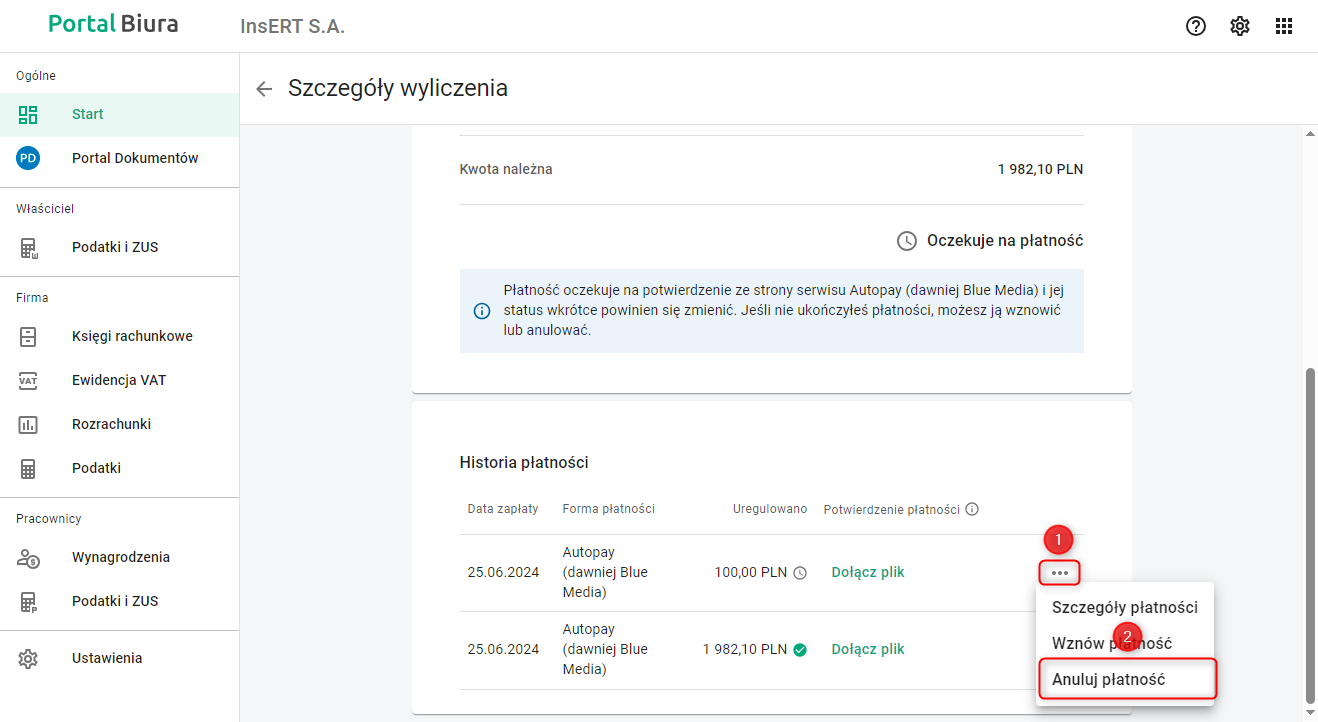This screenshot has height=722, width=1318.
Task: Click Dołącz plik for 1 982,10 PLN payment
Action: (868, 649)
